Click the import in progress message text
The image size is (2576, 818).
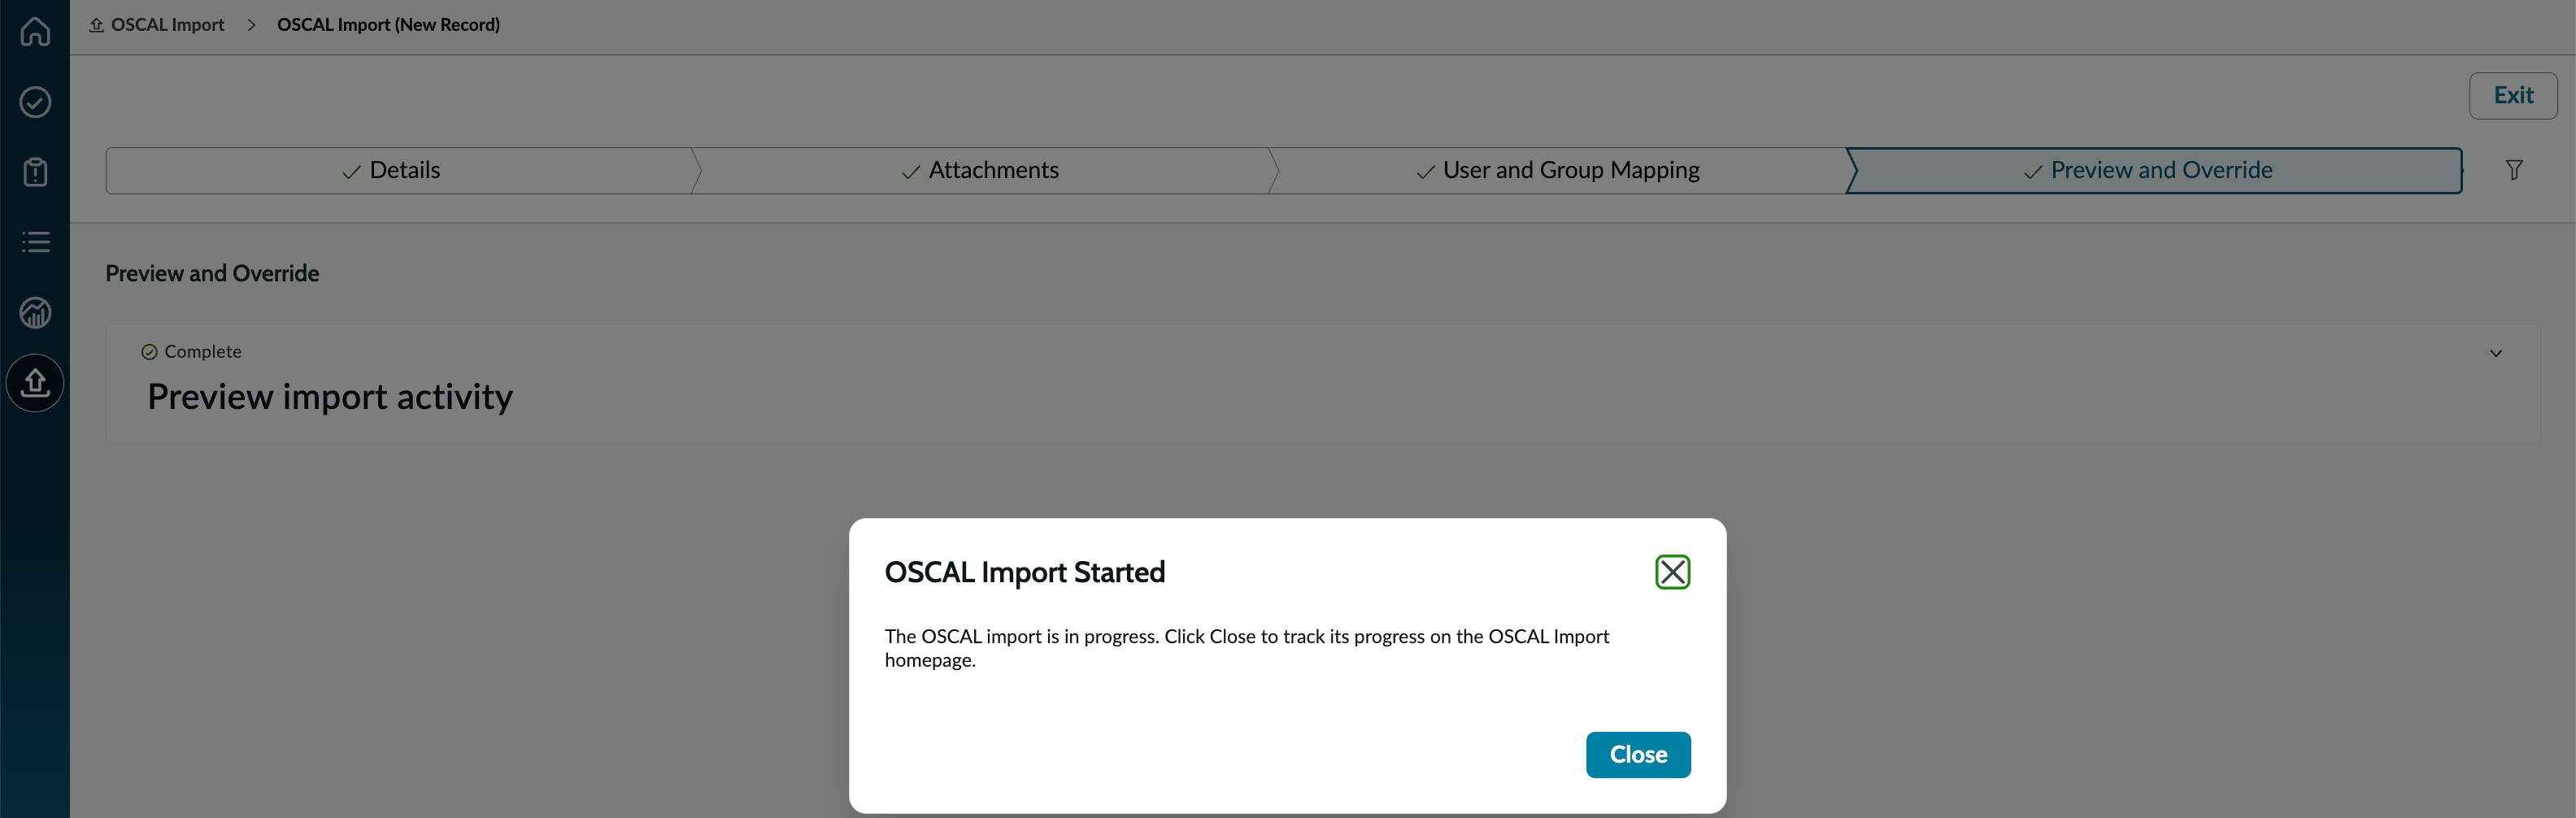[1247, 648]
